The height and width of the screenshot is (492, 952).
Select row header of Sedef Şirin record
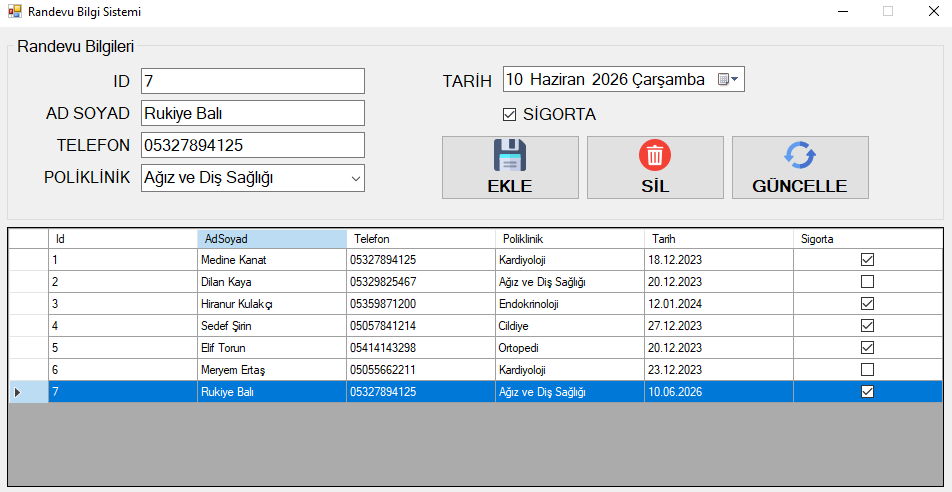[28, 326]
